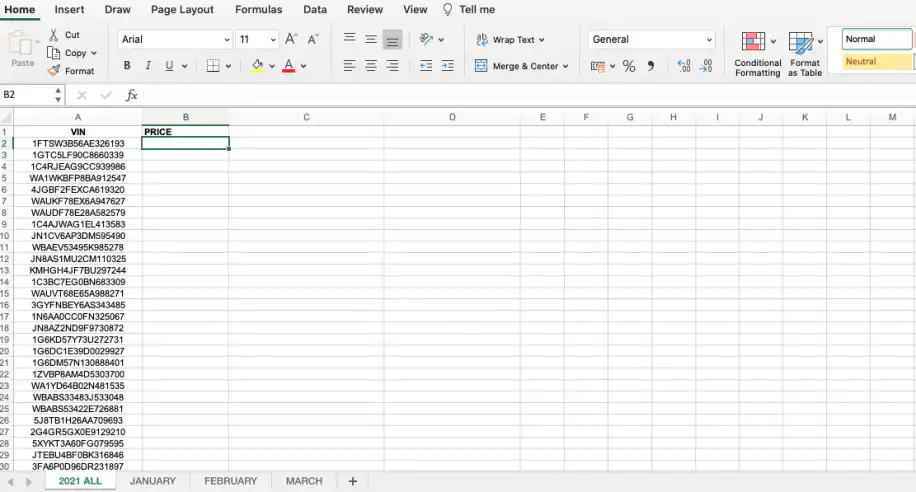
Task: Select column C header
Action: click(306, 117)
